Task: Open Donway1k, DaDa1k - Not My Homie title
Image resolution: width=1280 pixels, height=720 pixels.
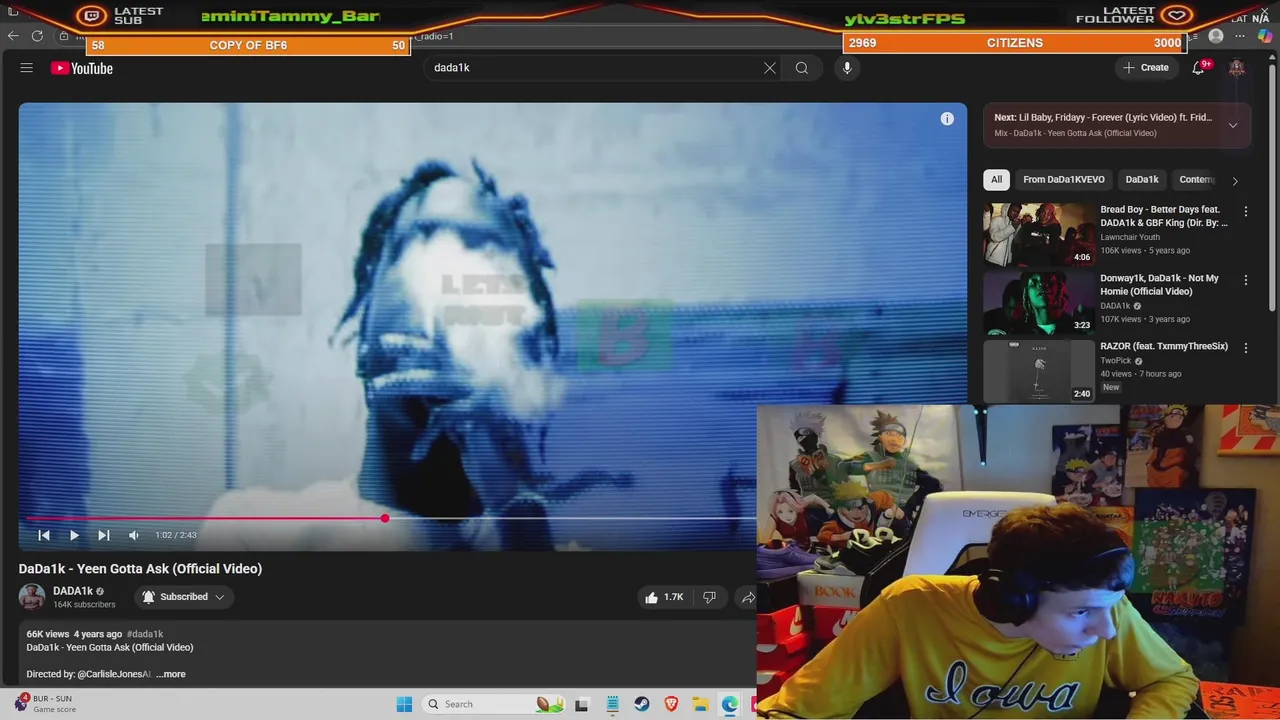Action: [x=1160, y=285]
